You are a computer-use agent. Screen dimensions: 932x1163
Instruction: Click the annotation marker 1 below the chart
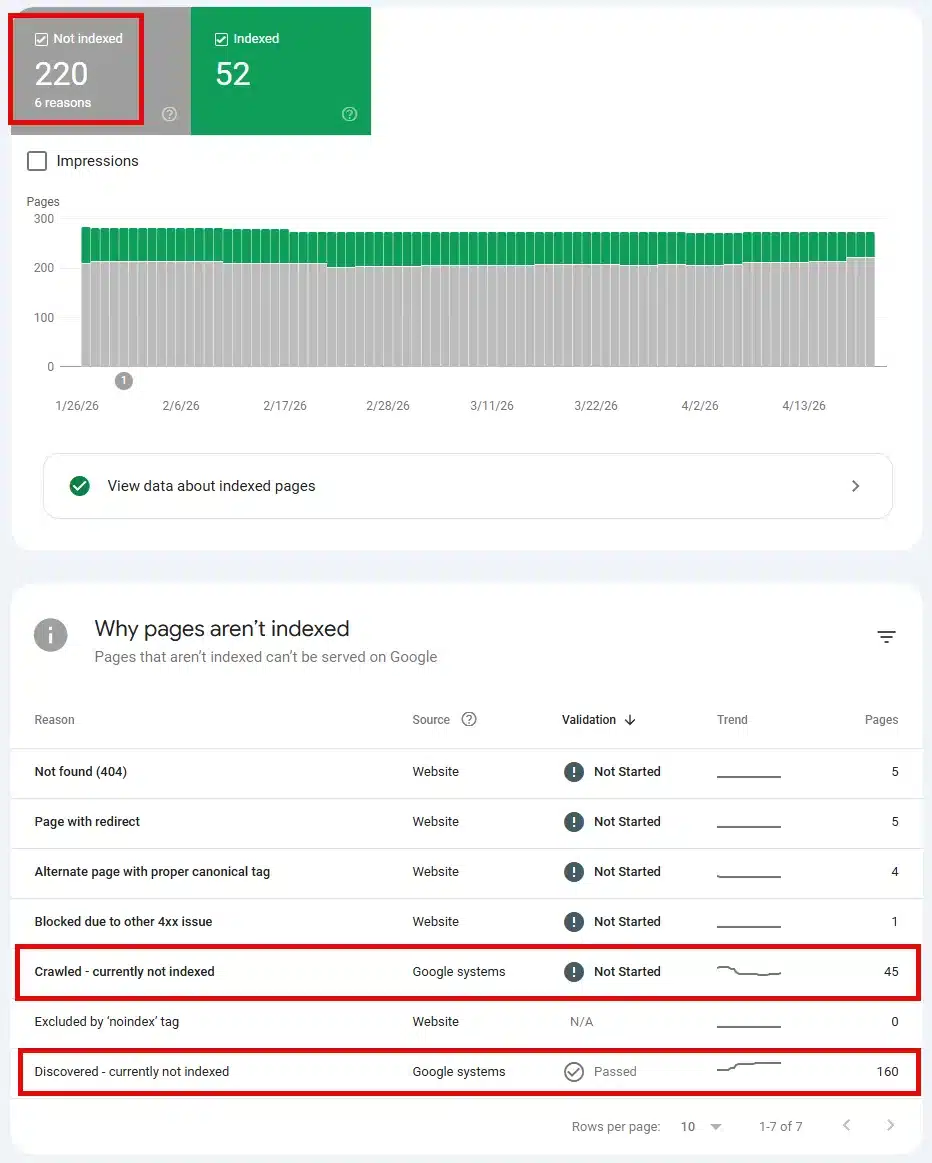124,380
